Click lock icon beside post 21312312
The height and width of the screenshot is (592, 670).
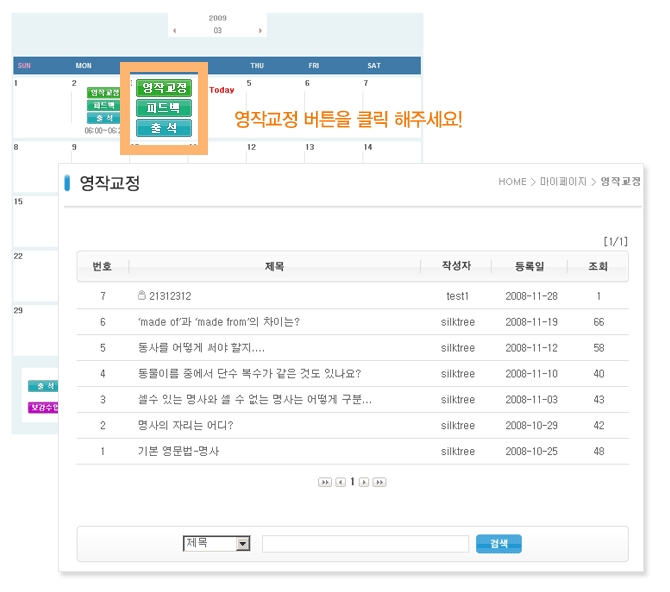142,296
